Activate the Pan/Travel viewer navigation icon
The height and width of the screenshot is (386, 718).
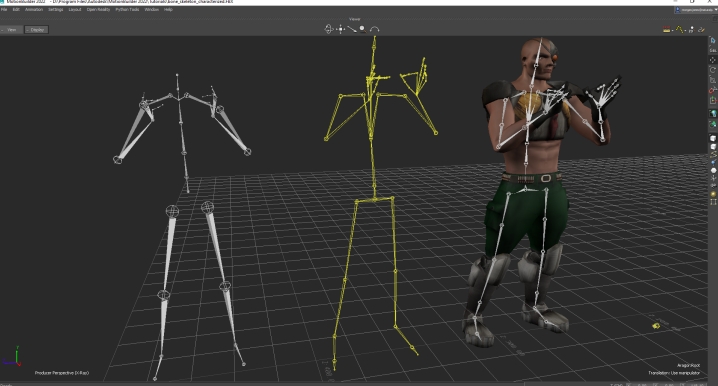(340, 29)
